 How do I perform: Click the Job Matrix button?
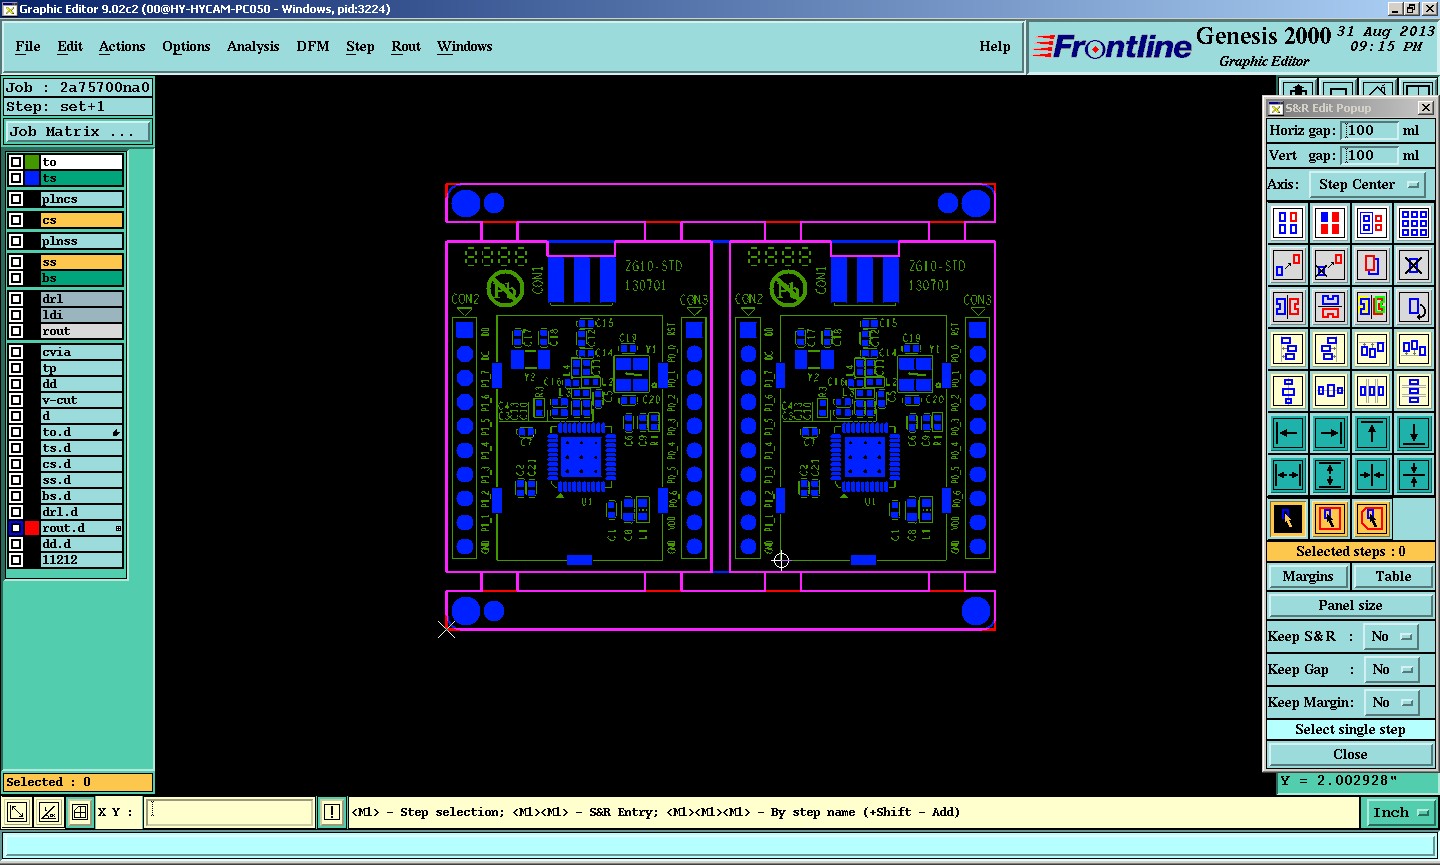click(78, 132)
